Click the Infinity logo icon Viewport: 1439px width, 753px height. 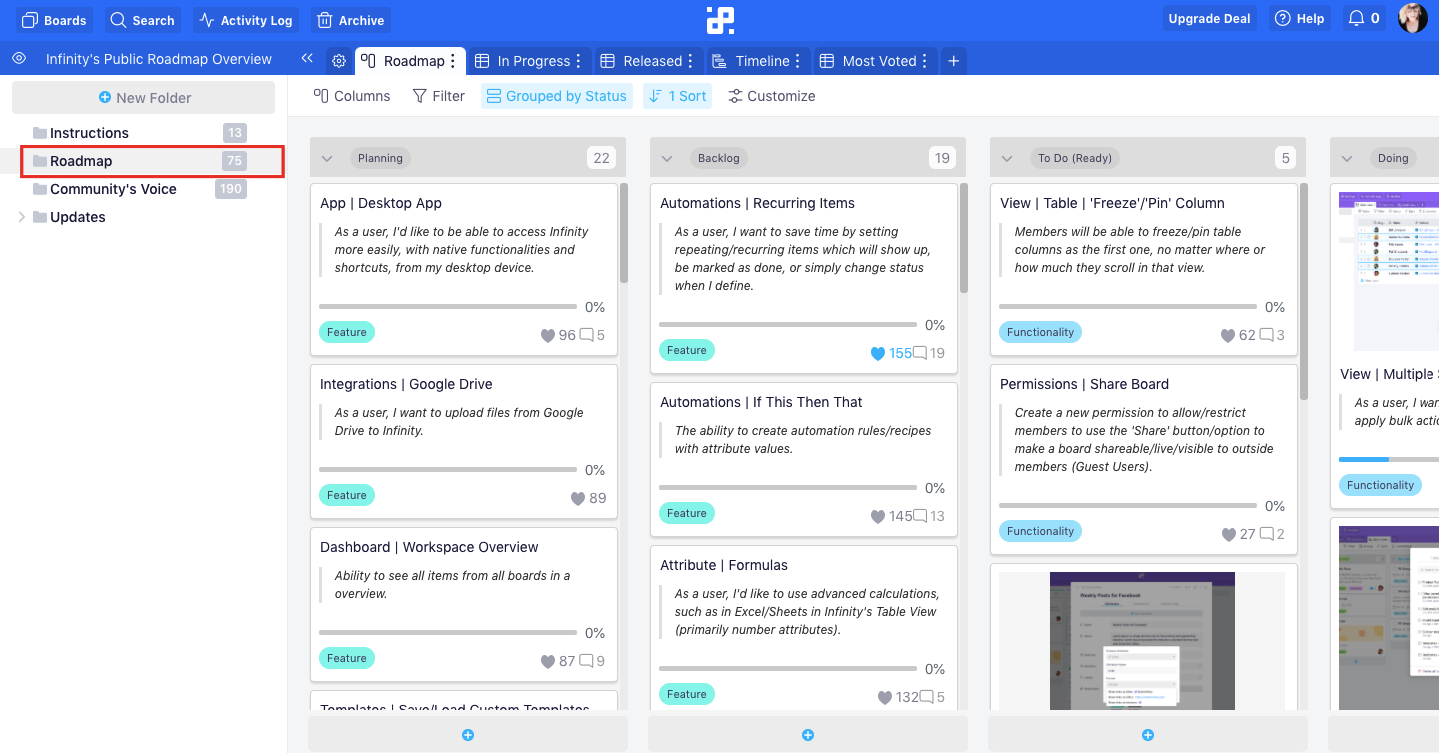(720, 20)
